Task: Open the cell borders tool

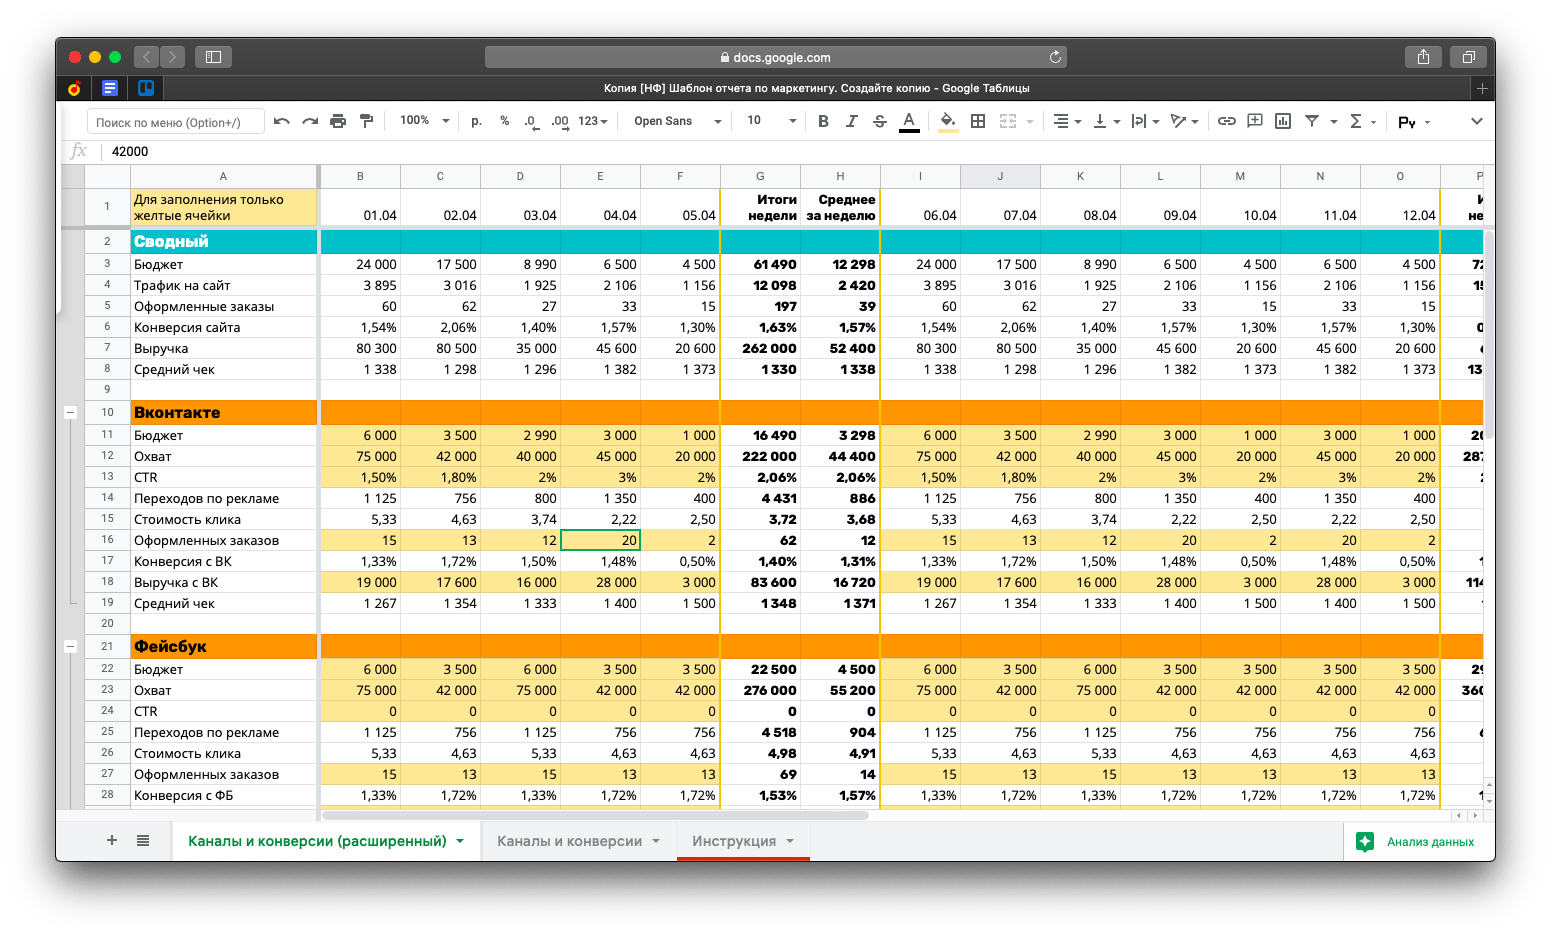Action: pos(978,121)
